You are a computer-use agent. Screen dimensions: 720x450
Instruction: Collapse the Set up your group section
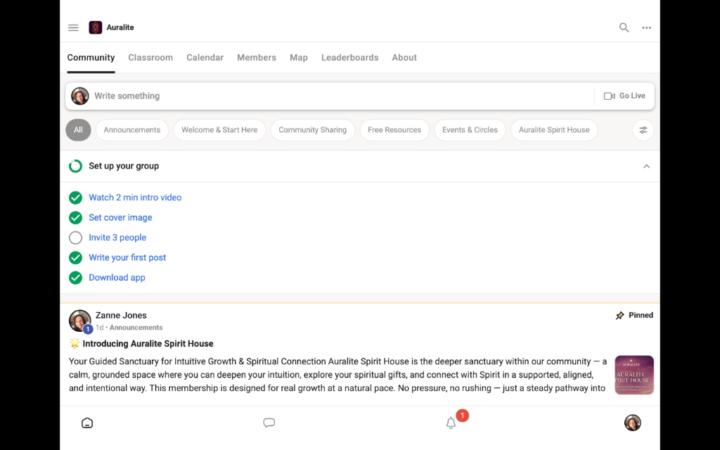point(646,166)
